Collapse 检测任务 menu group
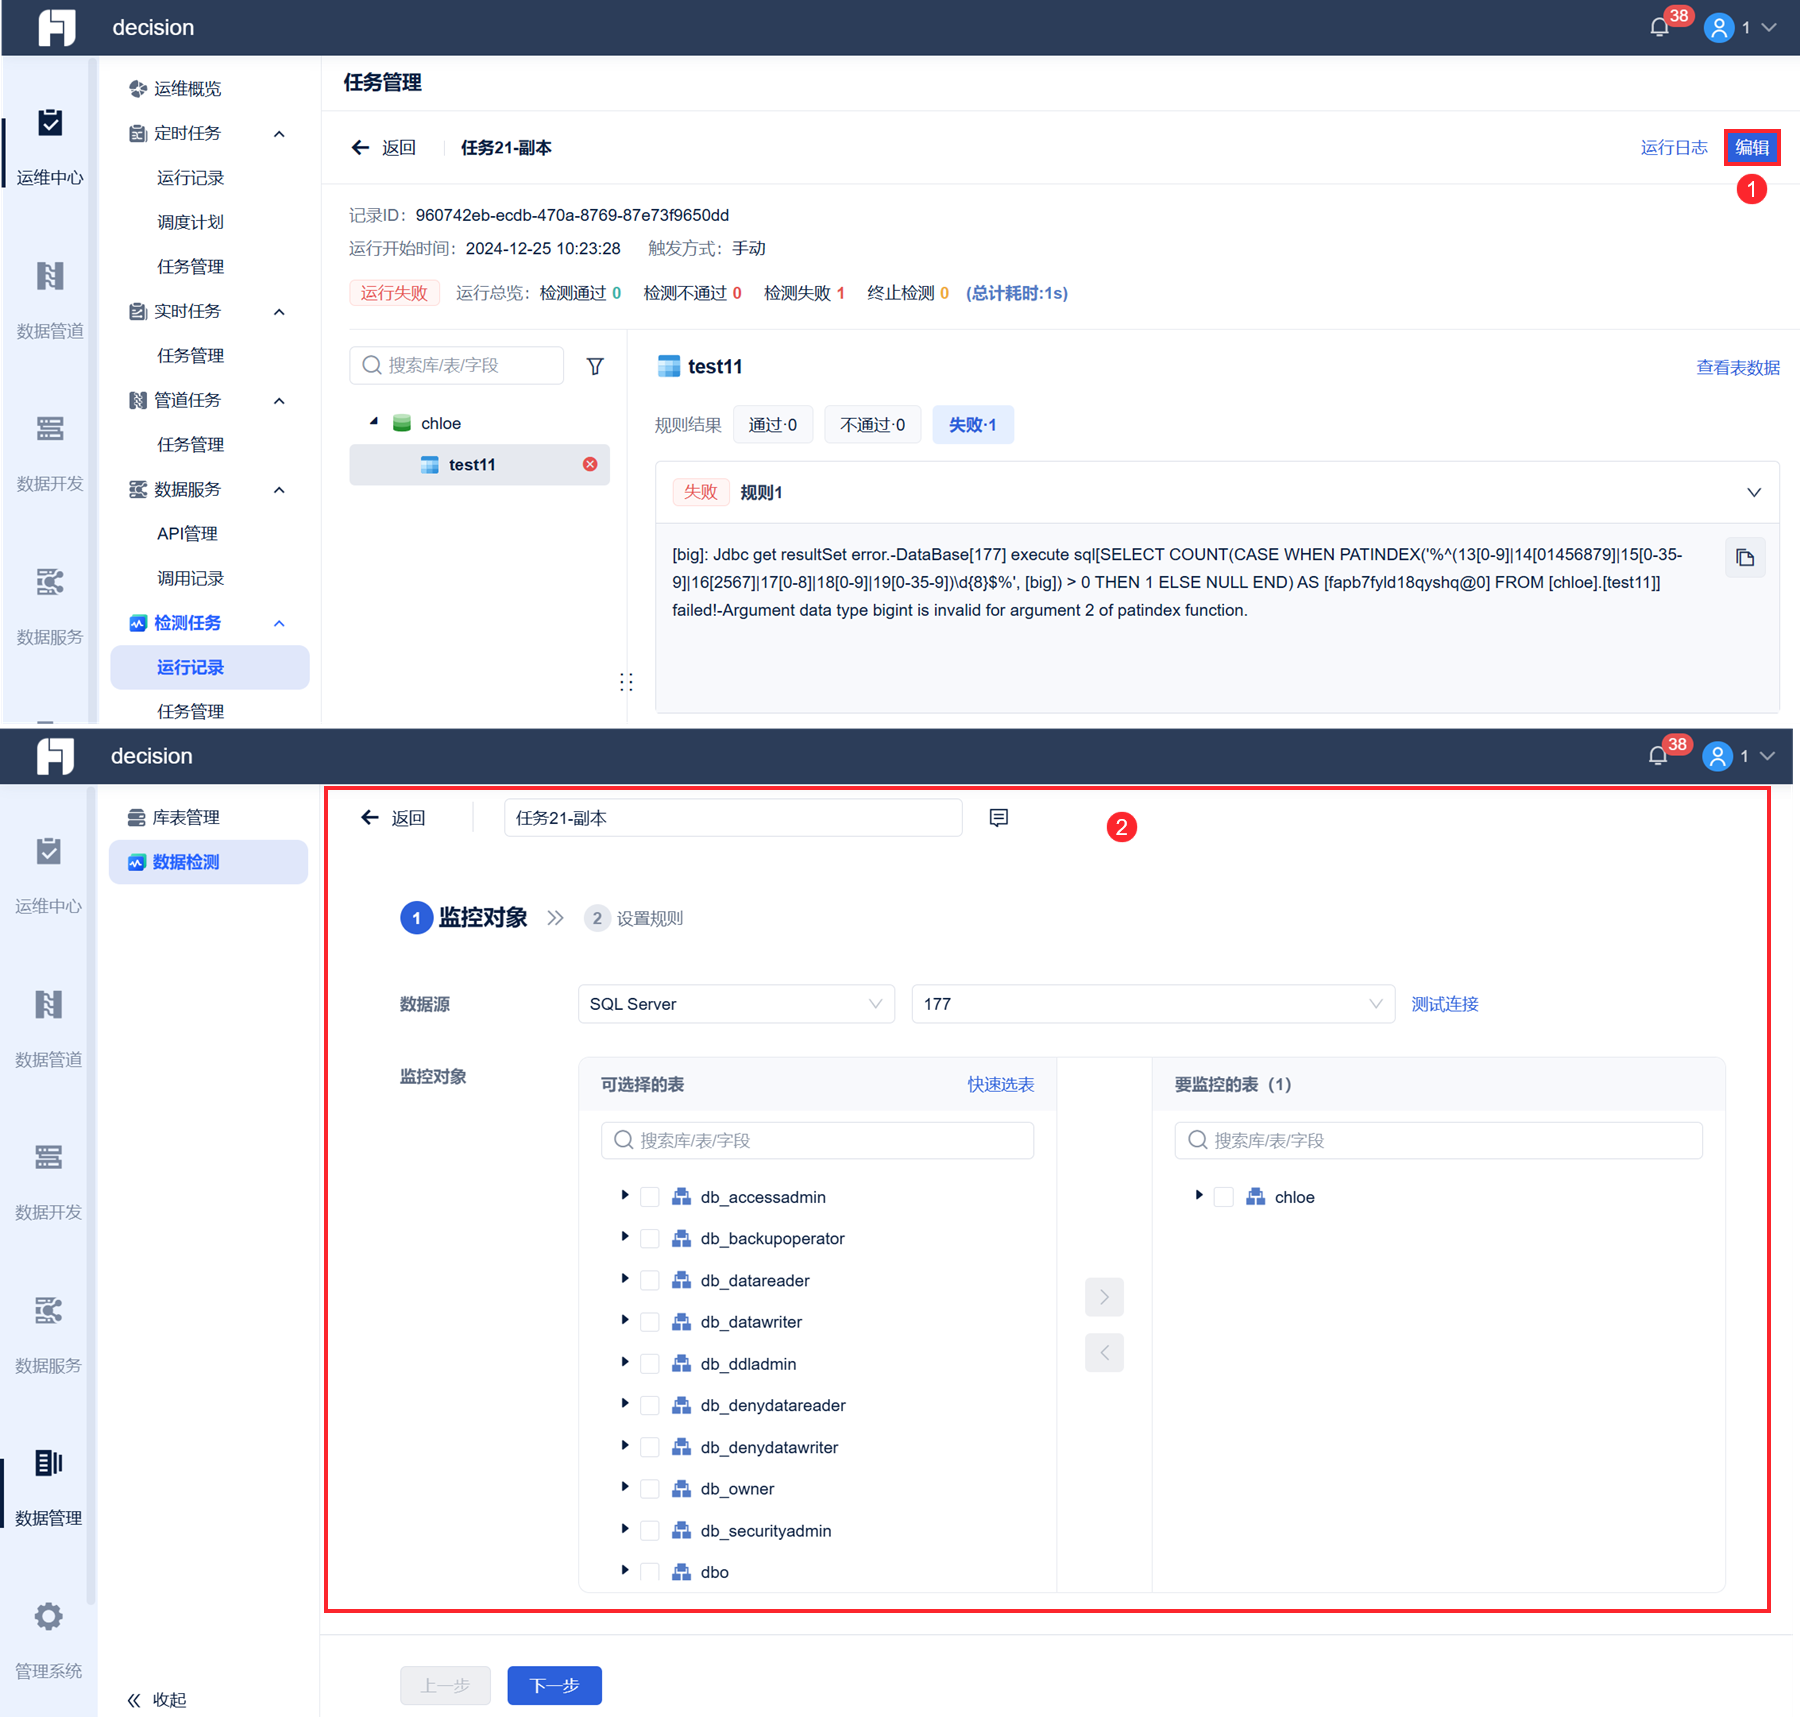Screen dimensions: 1800x1717 (279, 624)
